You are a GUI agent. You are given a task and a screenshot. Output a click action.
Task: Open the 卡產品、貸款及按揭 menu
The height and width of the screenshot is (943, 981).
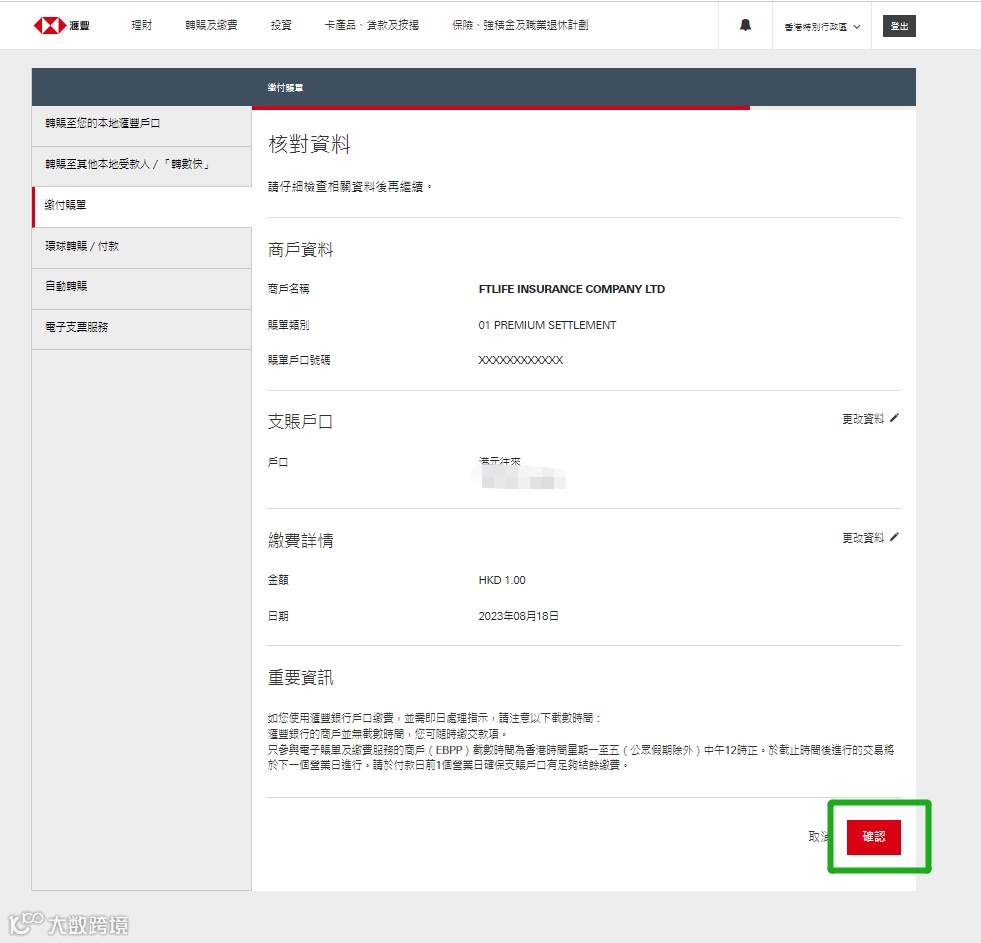pos(372,25)
